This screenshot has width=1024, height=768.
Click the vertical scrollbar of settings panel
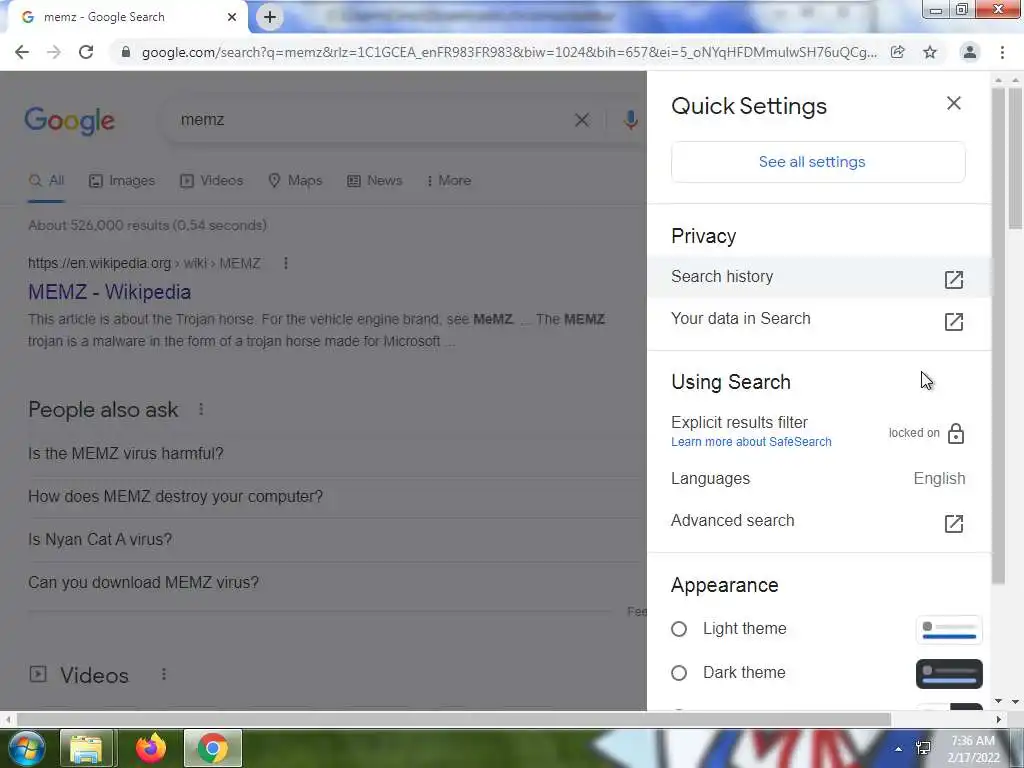tap(998, 336)
